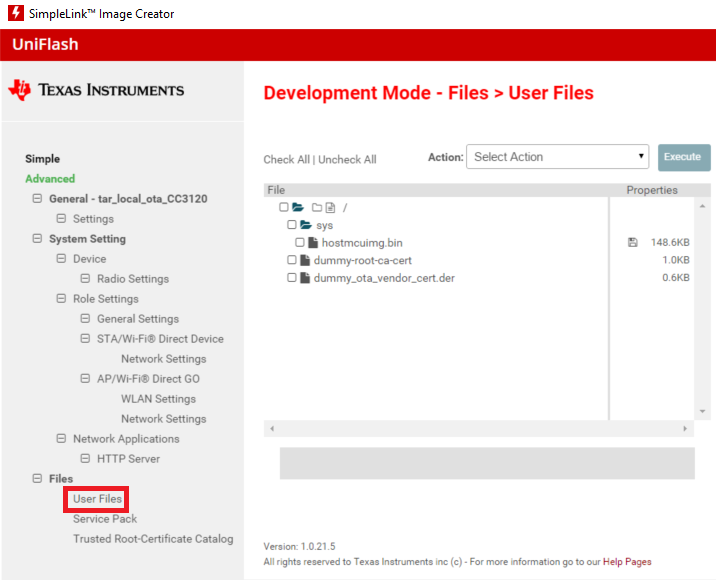Switch to Simple mode

[x=43, y=159]
